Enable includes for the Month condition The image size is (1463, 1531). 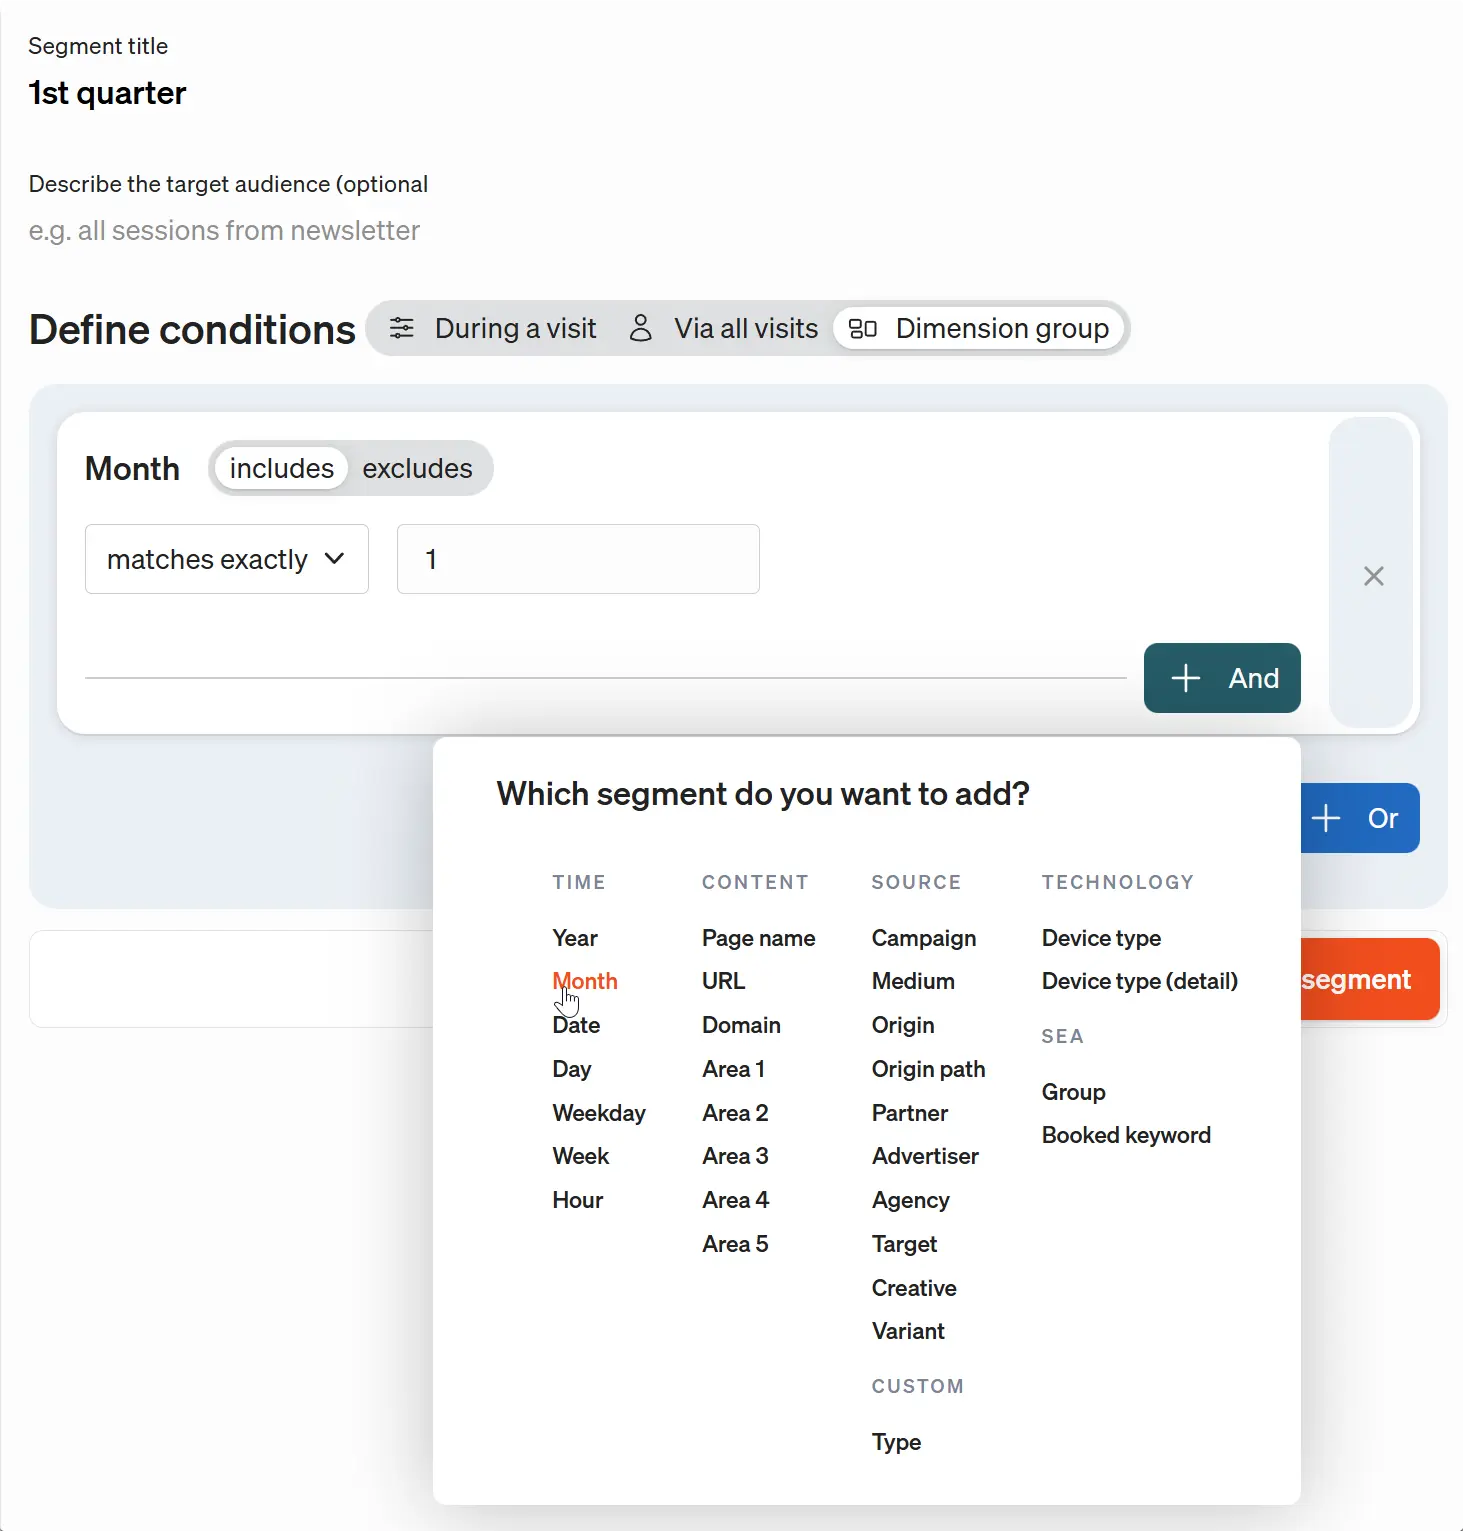click(x=280, y=468)
